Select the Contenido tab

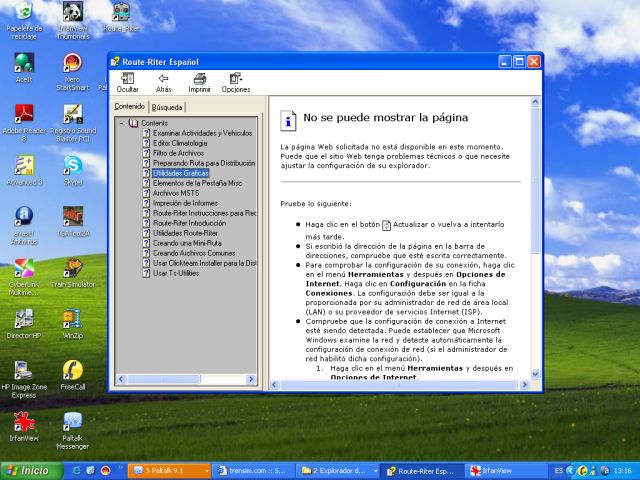130,106
